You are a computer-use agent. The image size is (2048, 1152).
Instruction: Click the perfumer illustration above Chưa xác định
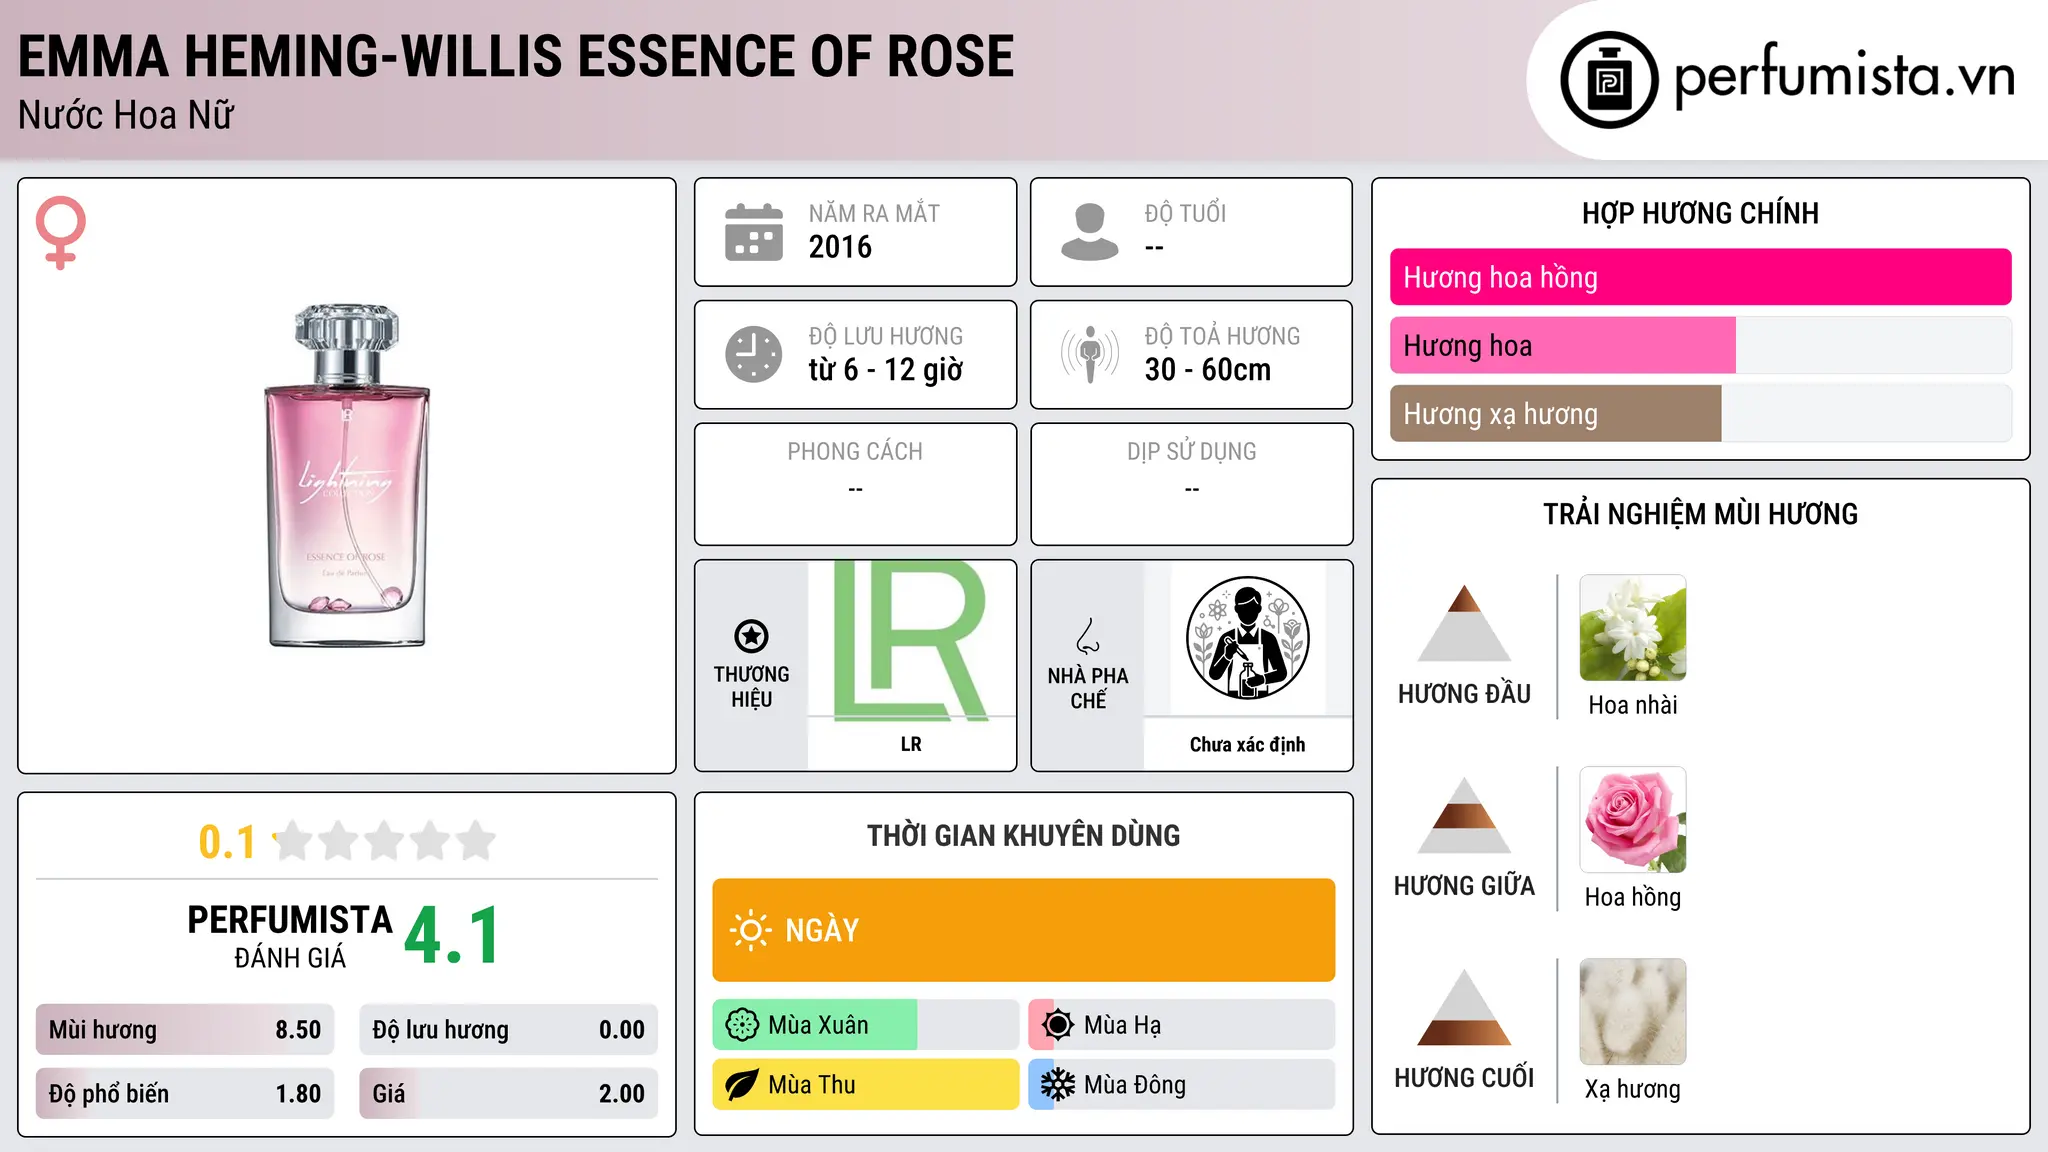(1247, 638)
